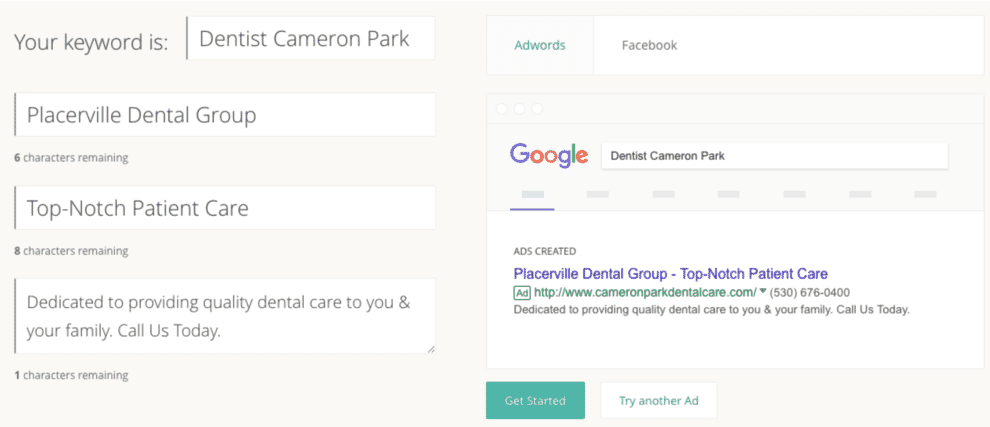Switch to the Adwords tab
Screen dimensions: 990x427
[540, 45]
